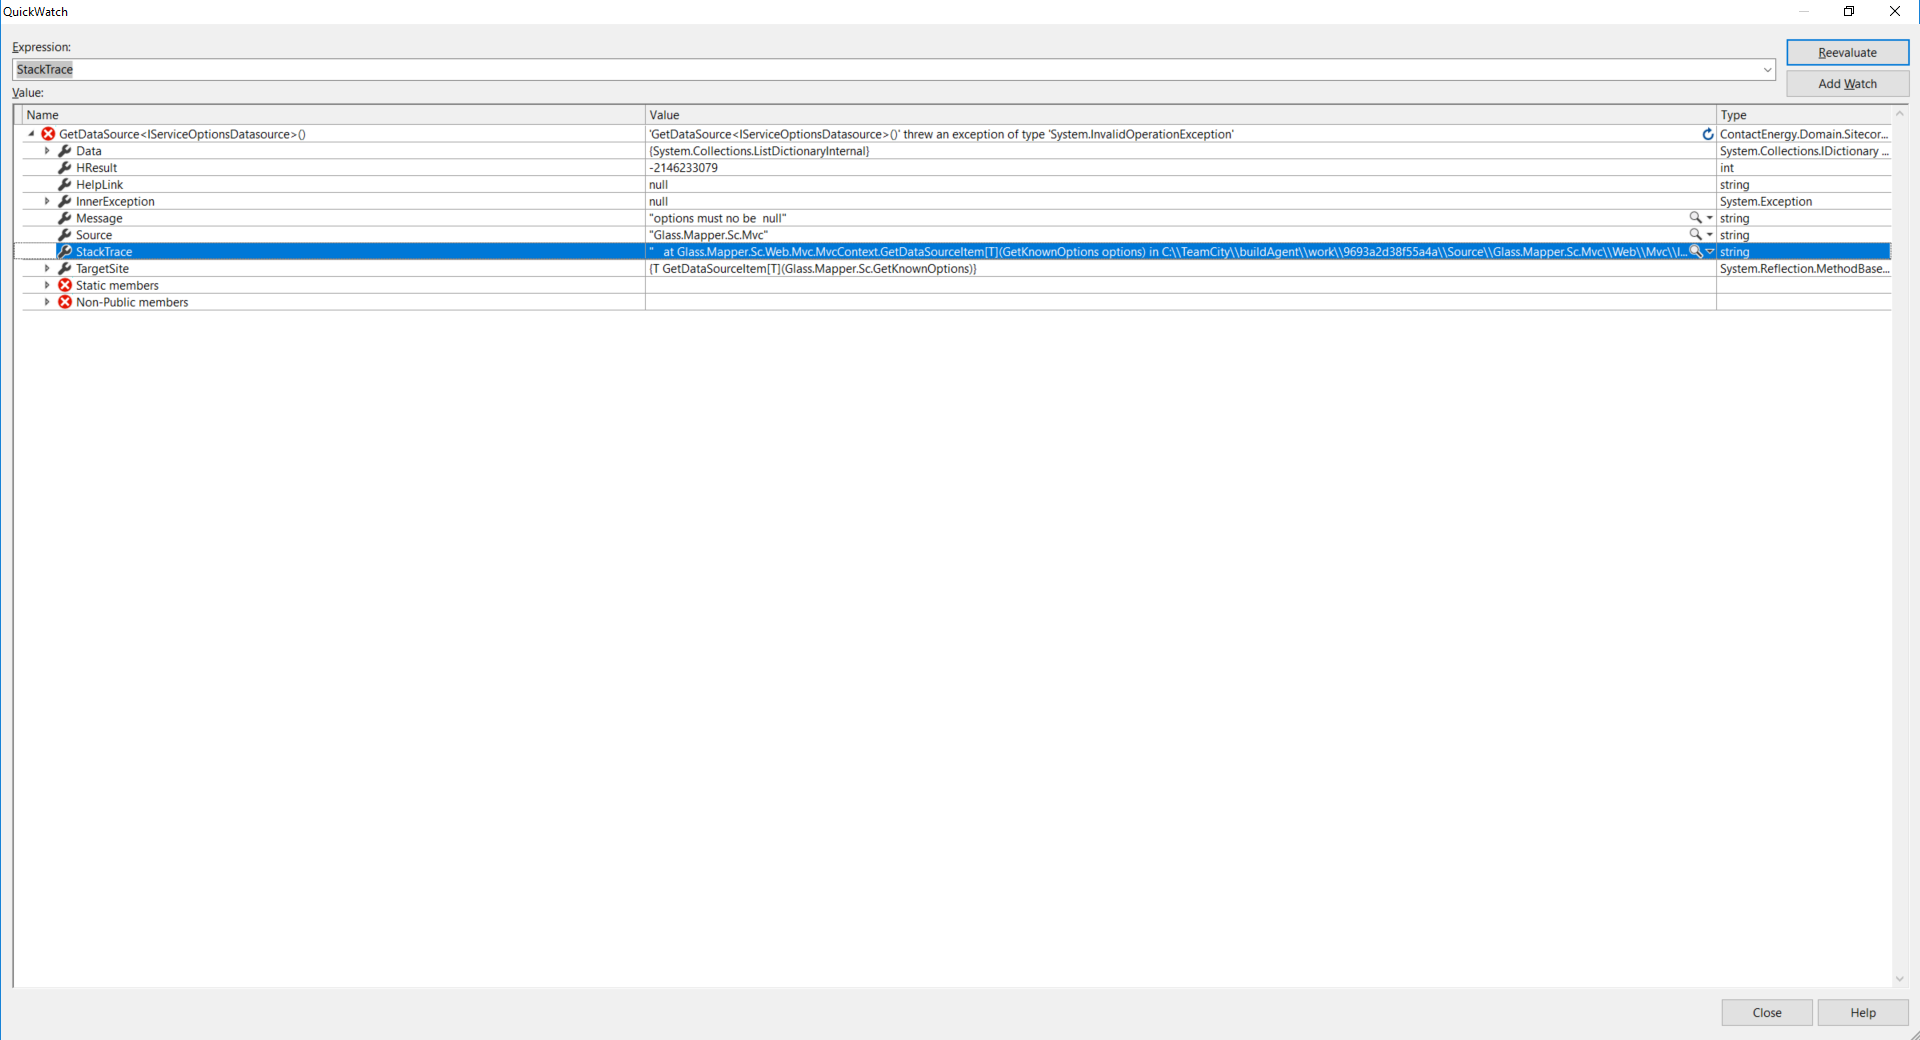Click the Help button
Image resolution: width=1920 pixels, height=1040 pixels.
(x=1862, y=1013)
